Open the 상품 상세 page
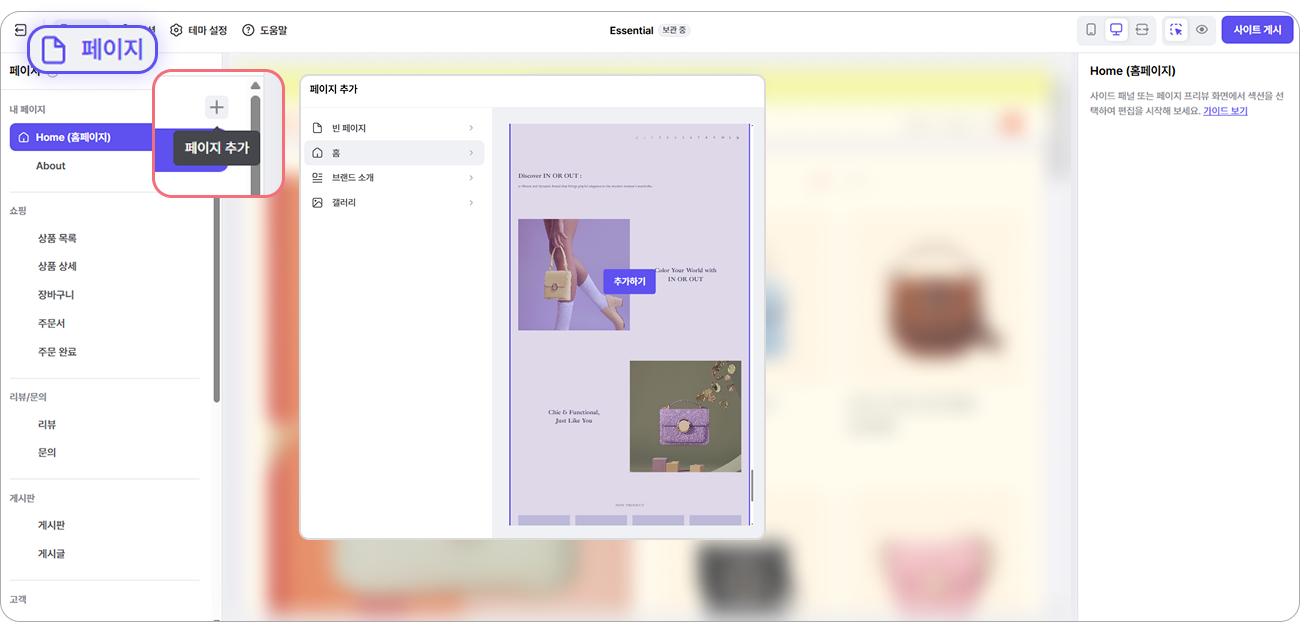 point(57,266)
